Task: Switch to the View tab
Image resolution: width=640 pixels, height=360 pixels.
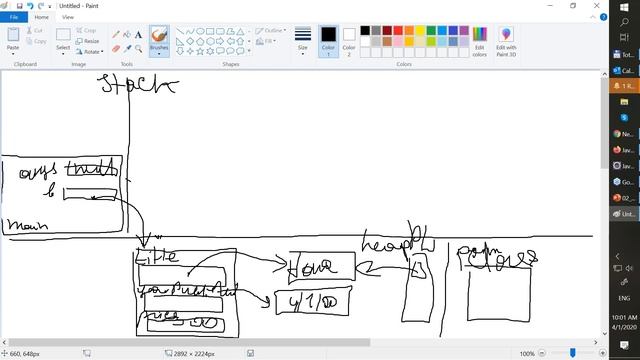Action: 68,17
